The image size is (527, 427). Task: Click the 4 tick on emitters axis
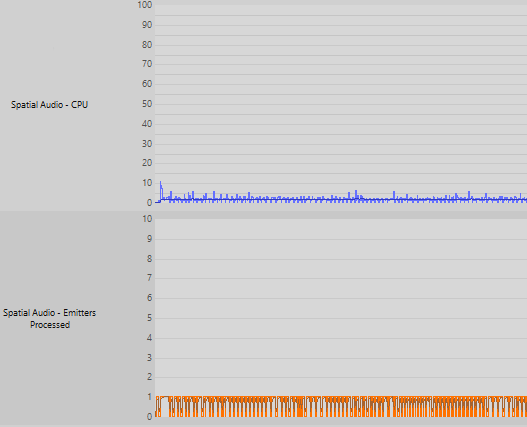pyautogui.click(x=150, y=338)
